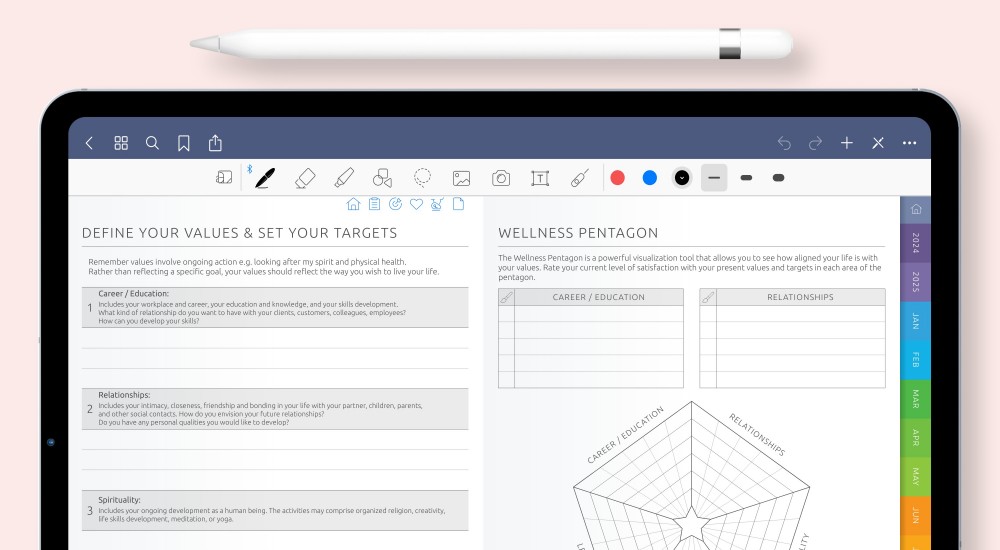Viewport: 1000px width, 550px height.
Task: Tap the page's blue home link icon
Action: coord(353,204)
